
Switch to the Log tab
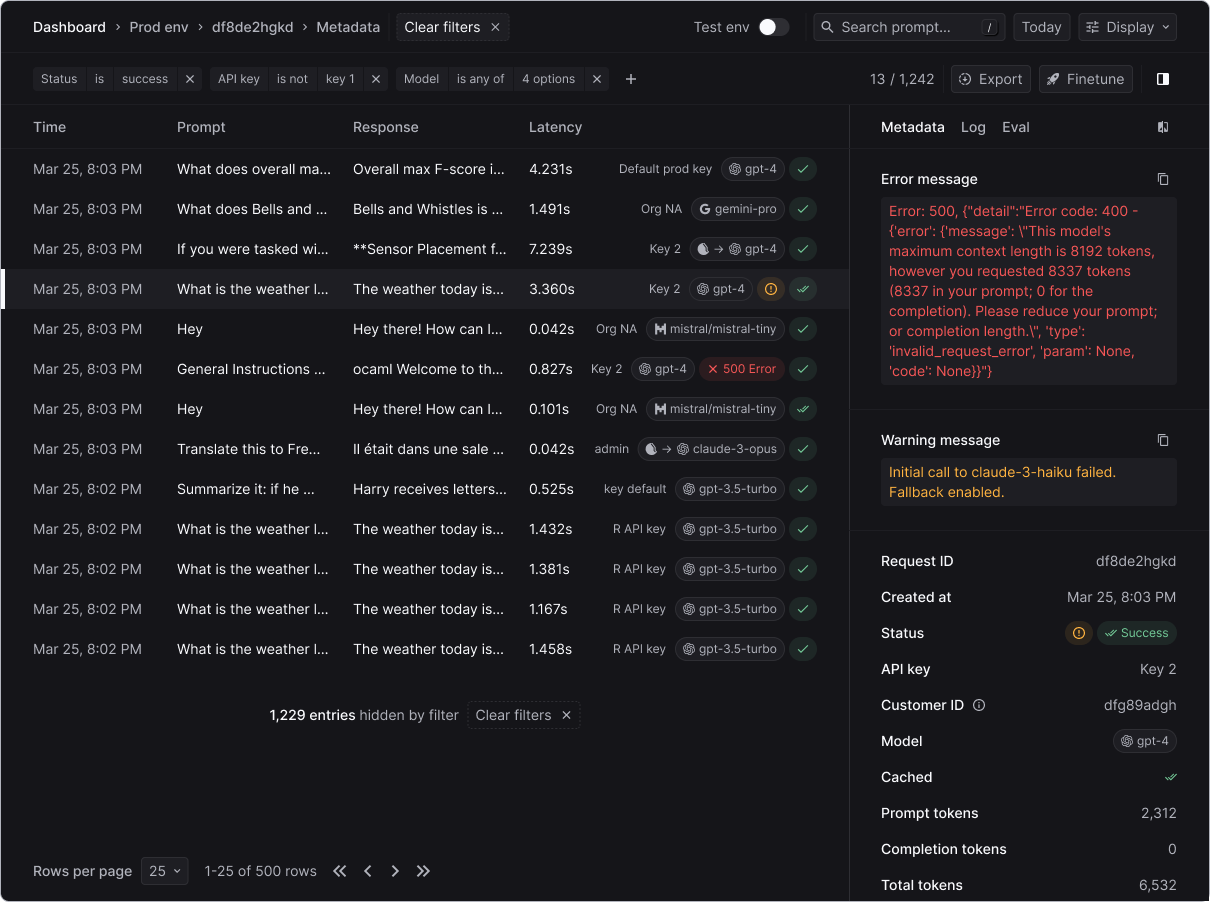973,127
